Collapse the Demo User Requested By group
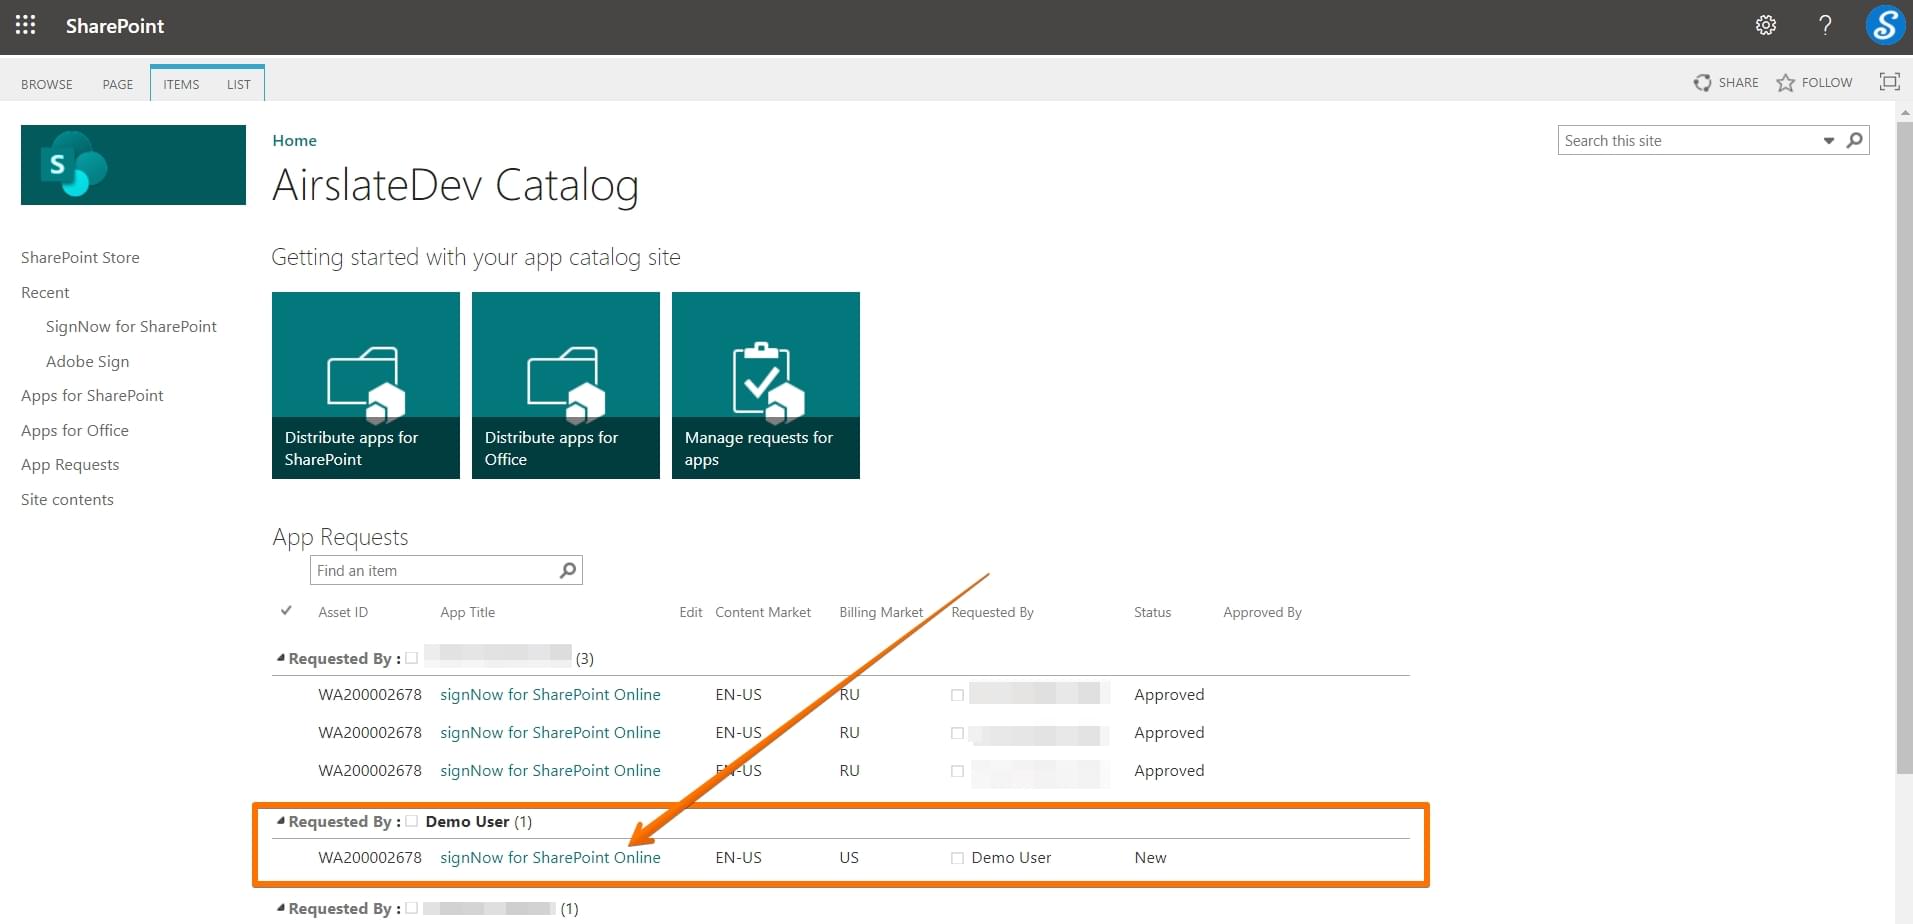 click(x=281, y=821)
